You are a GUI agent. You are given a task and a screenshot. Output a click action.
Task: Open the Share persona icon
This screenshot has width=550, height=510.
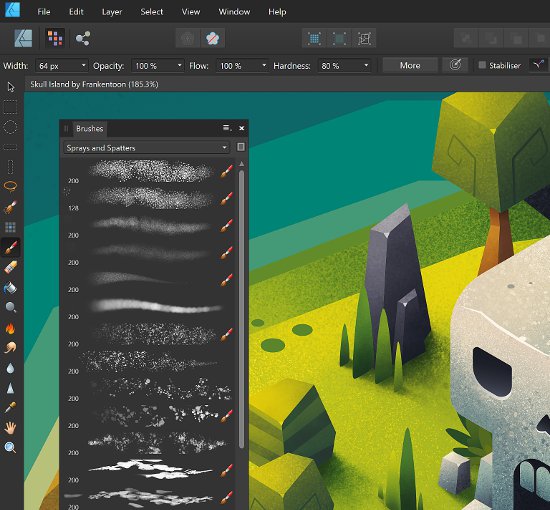tap(83, 38)
